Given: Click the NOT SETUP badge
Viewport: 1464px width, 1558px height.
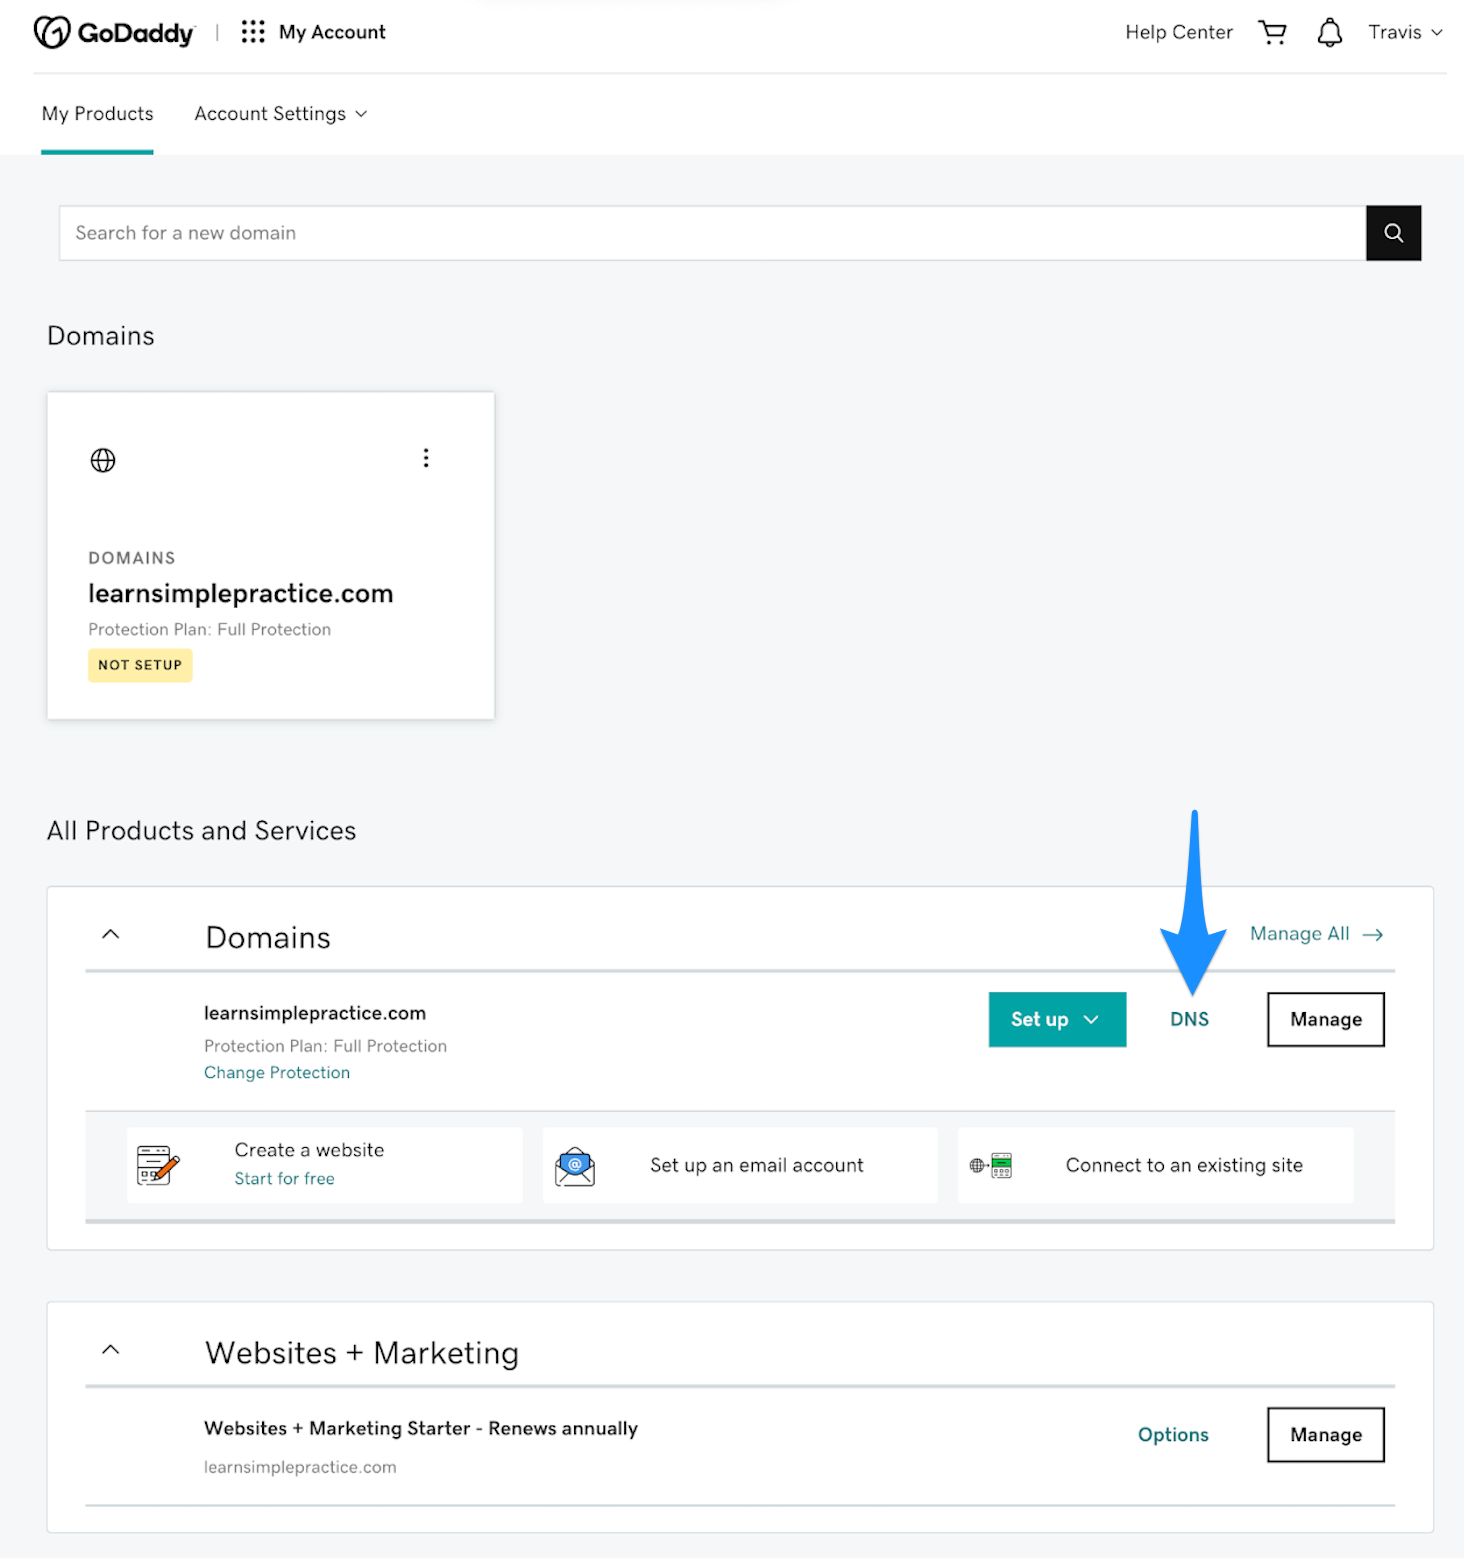Looking at the screenshot, I should pyautogui.click(x=140, y=665).
